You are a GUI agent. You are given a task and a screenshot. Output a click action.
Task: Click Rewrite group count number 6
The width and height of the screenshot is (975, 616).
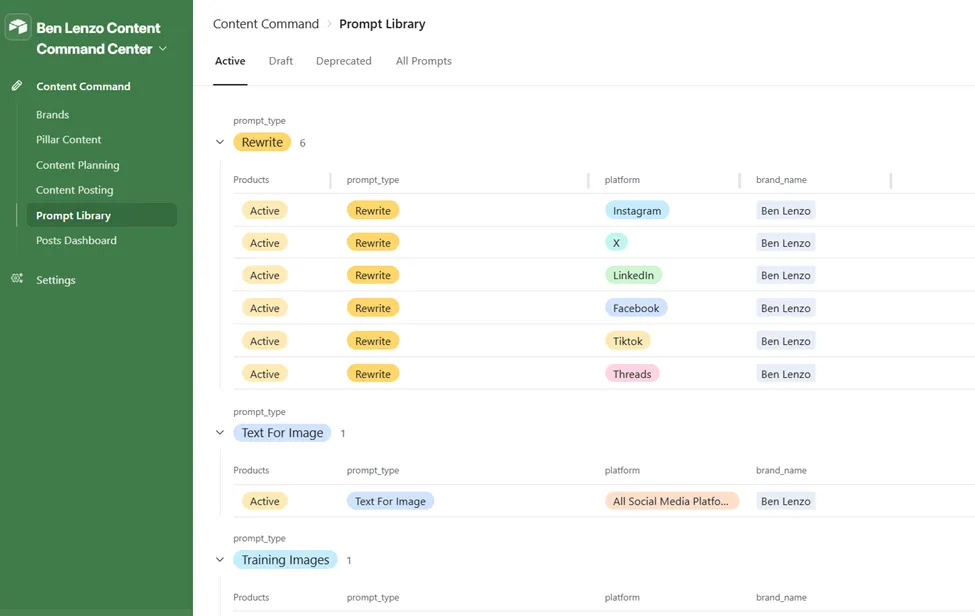[x=302, y=143]
